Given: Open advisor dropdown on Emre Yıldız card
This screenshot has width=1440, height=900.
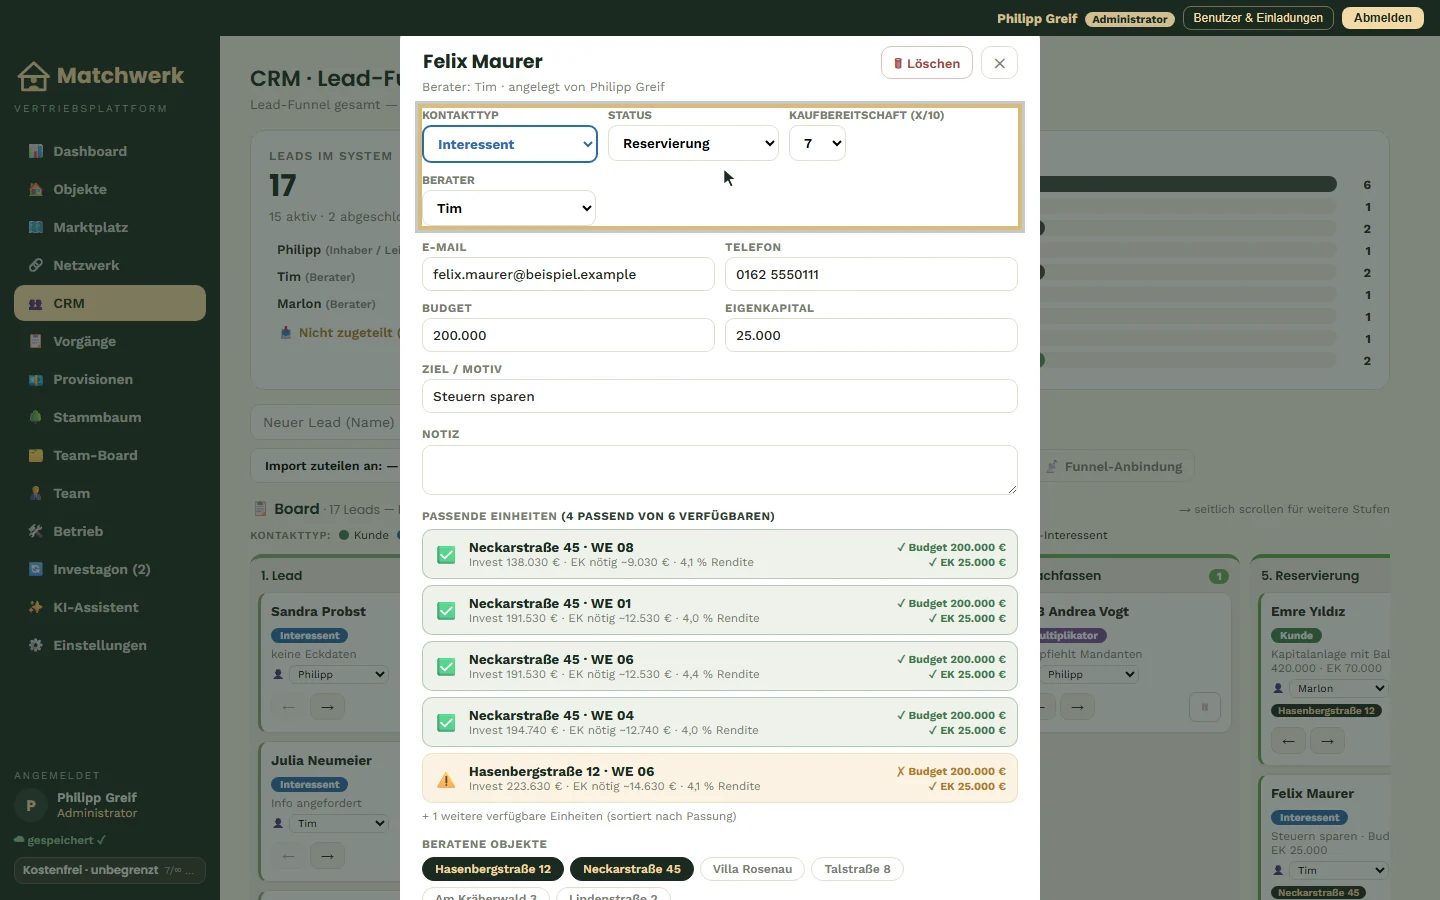Looking at the screenshot, I should tap(1339, 688).
